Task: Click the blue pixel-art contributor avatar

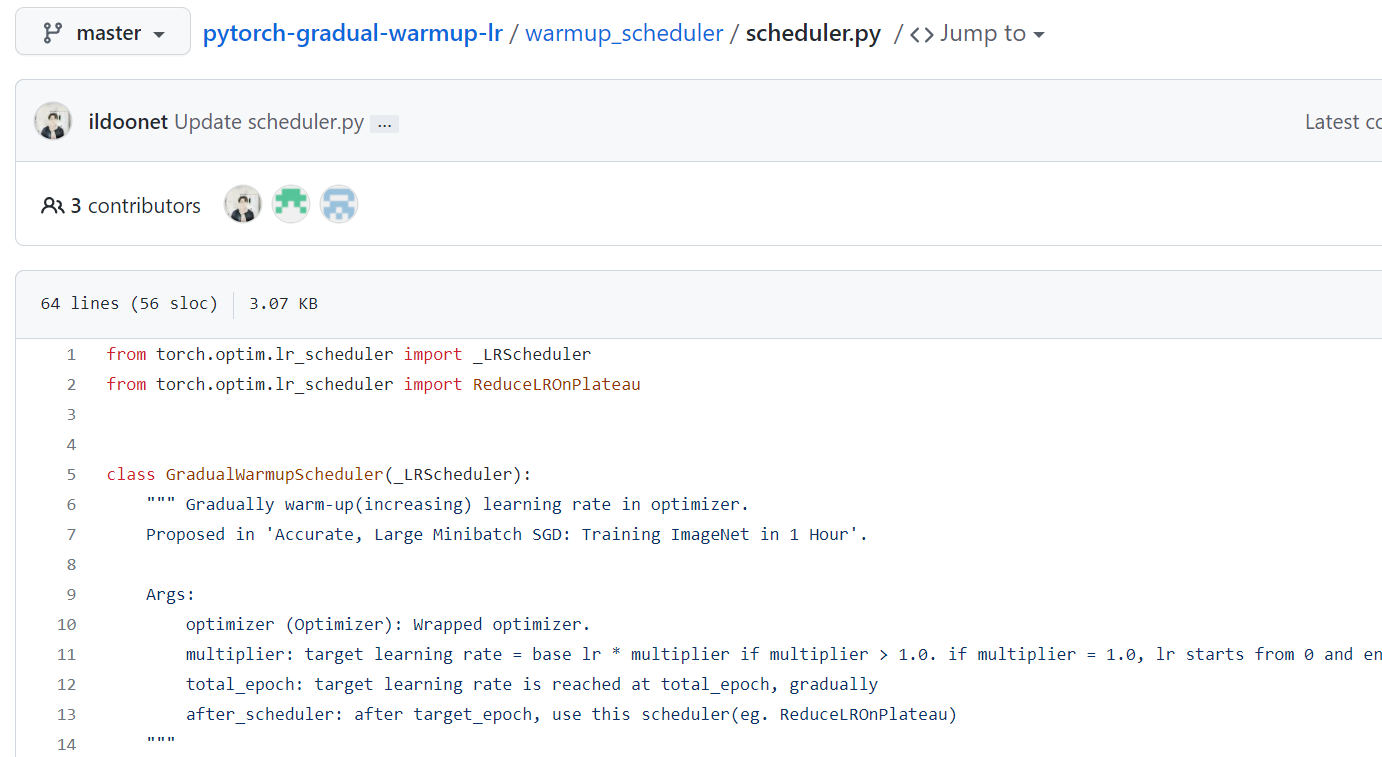Action: (x=339, y=204)
